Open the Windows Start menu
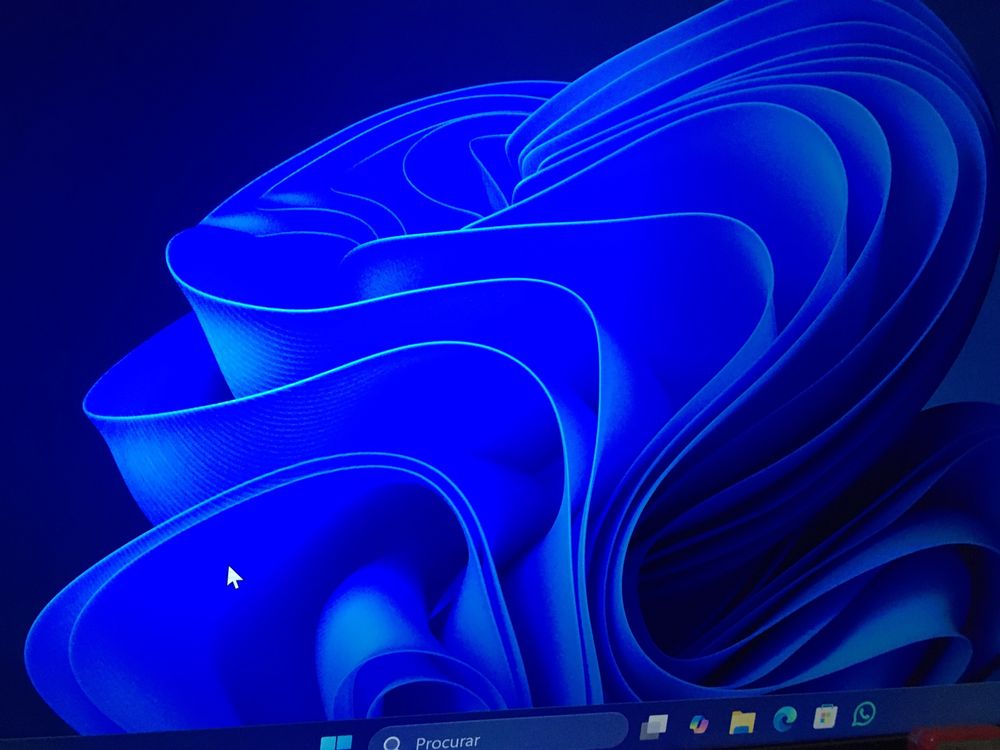 pyautogui.click(x=336, y=742)
